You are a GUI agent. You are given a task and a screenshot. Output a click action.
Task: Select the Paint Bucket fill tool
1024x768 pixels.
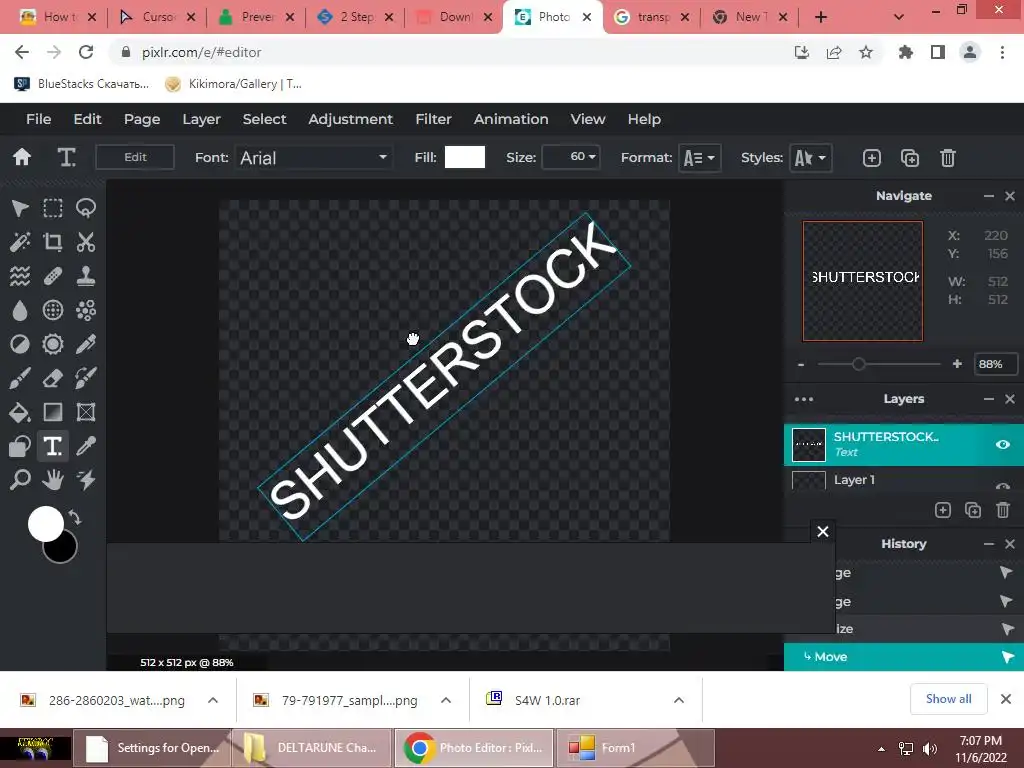pos(20,412)
